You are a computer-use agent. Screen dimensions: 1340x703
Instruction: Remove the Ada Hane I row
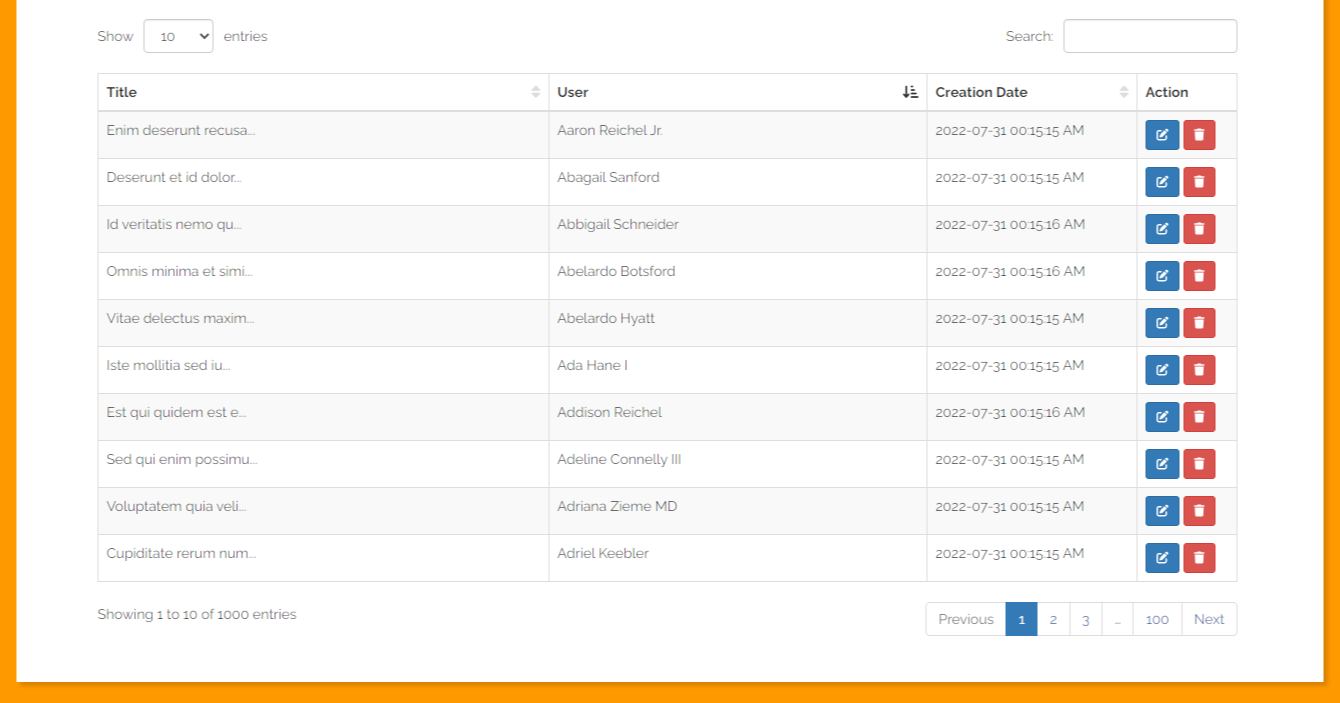1199,370
